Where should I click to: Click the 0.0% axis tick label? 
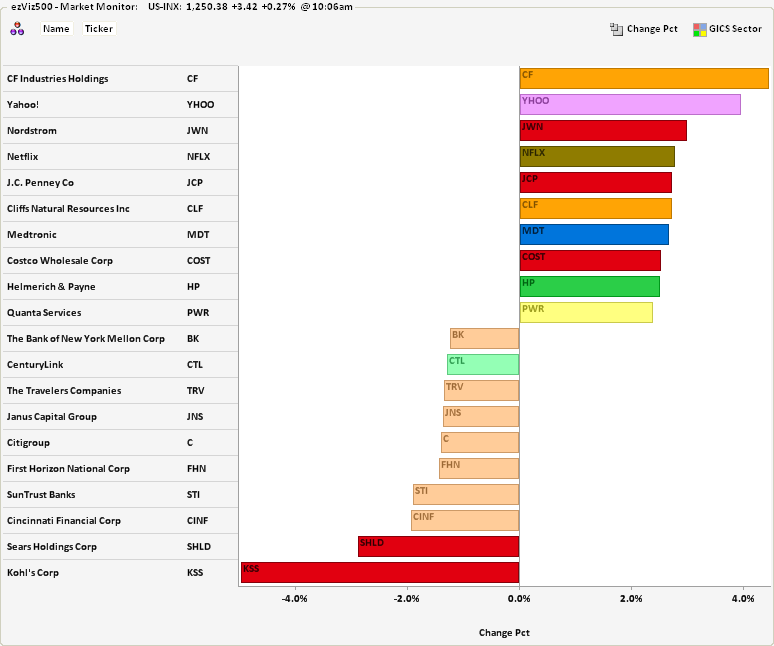pyautogui.click(x=519, y=599)
